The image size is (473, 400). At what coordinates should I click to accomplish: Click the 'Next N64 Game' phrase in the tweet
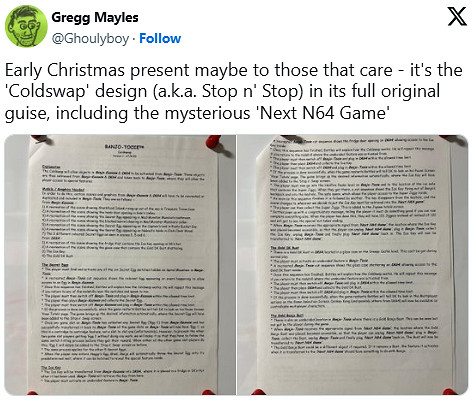324,113
